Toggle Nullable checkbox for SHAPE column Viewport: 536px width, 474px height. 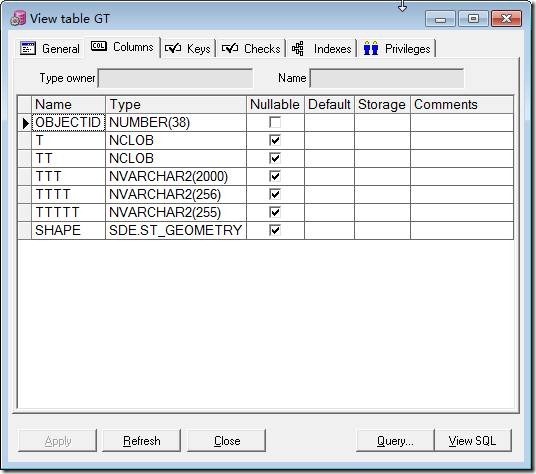point(275,230)
